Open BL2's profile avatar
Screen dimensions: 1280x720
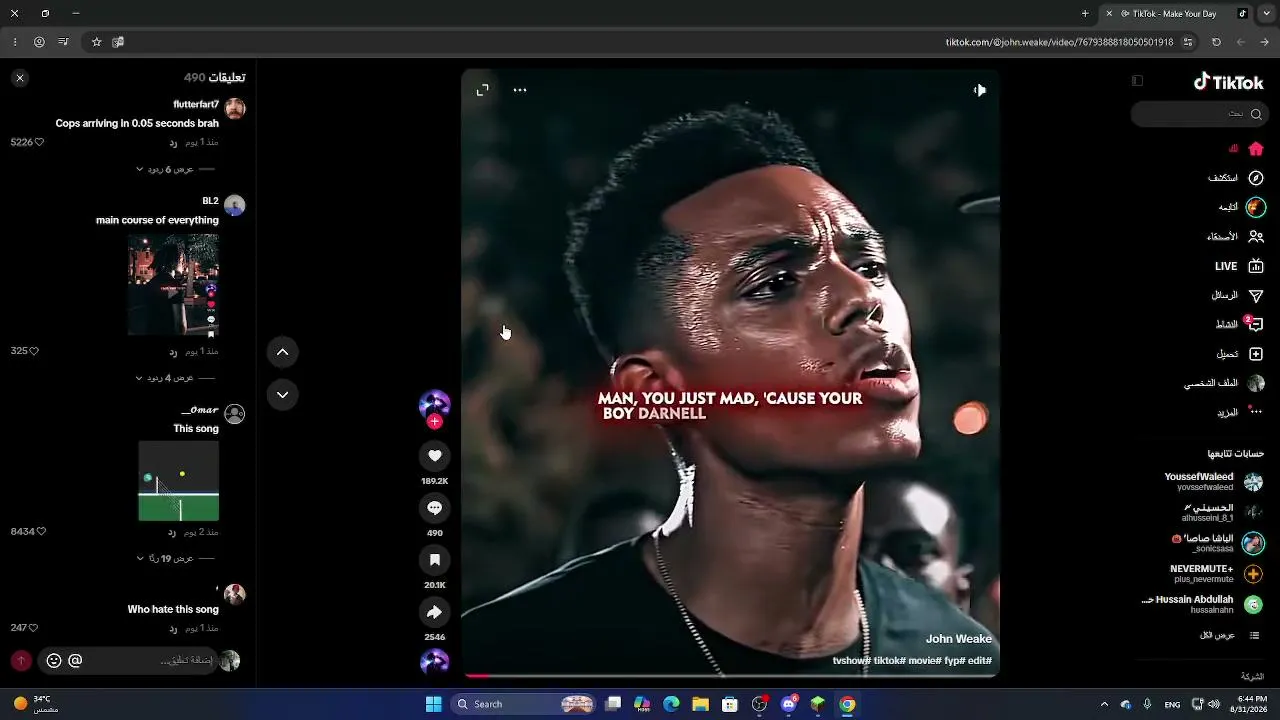[235, 205]
